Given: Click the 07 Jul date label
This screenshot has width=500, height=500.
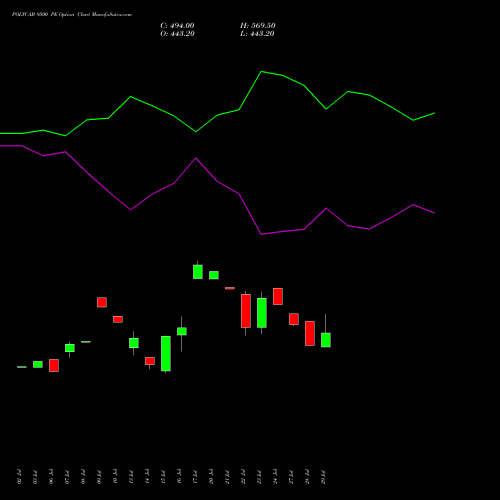Looking at the screenshot, I should pos(67,477).
